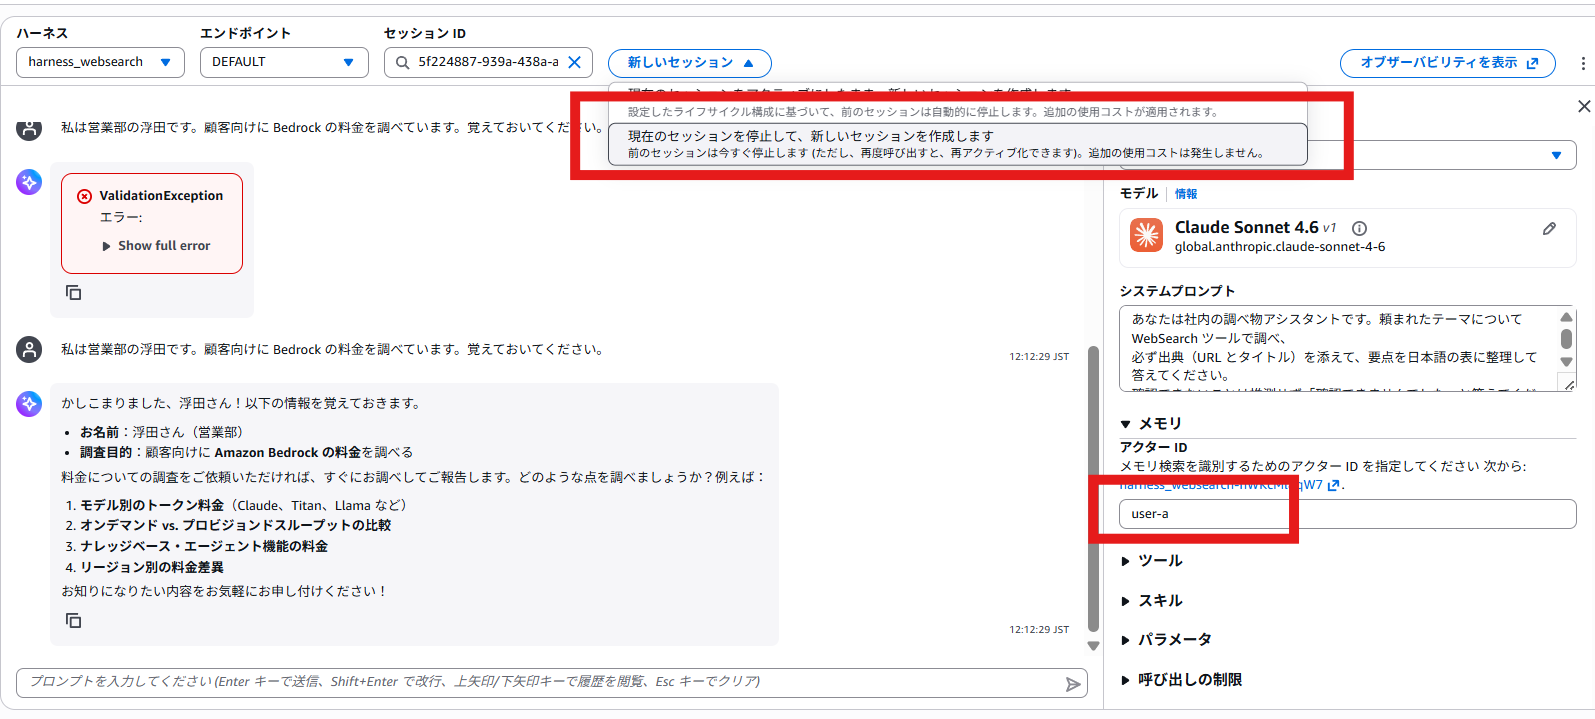Click into the セッション ID search field
The image size is (1595, 719).
coord(488,62)
